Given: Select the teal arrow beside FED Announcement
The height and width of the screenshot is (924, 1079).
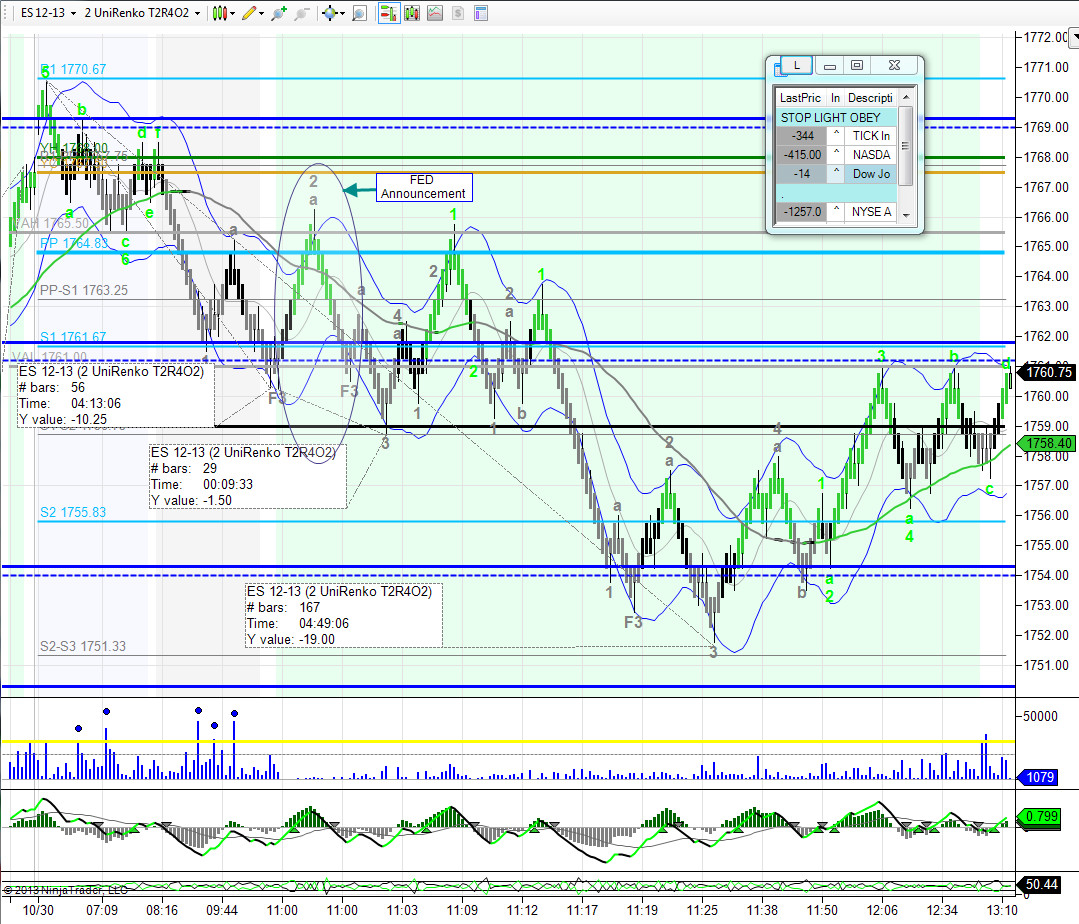Looking at the screenshot, I should (359, 190).
